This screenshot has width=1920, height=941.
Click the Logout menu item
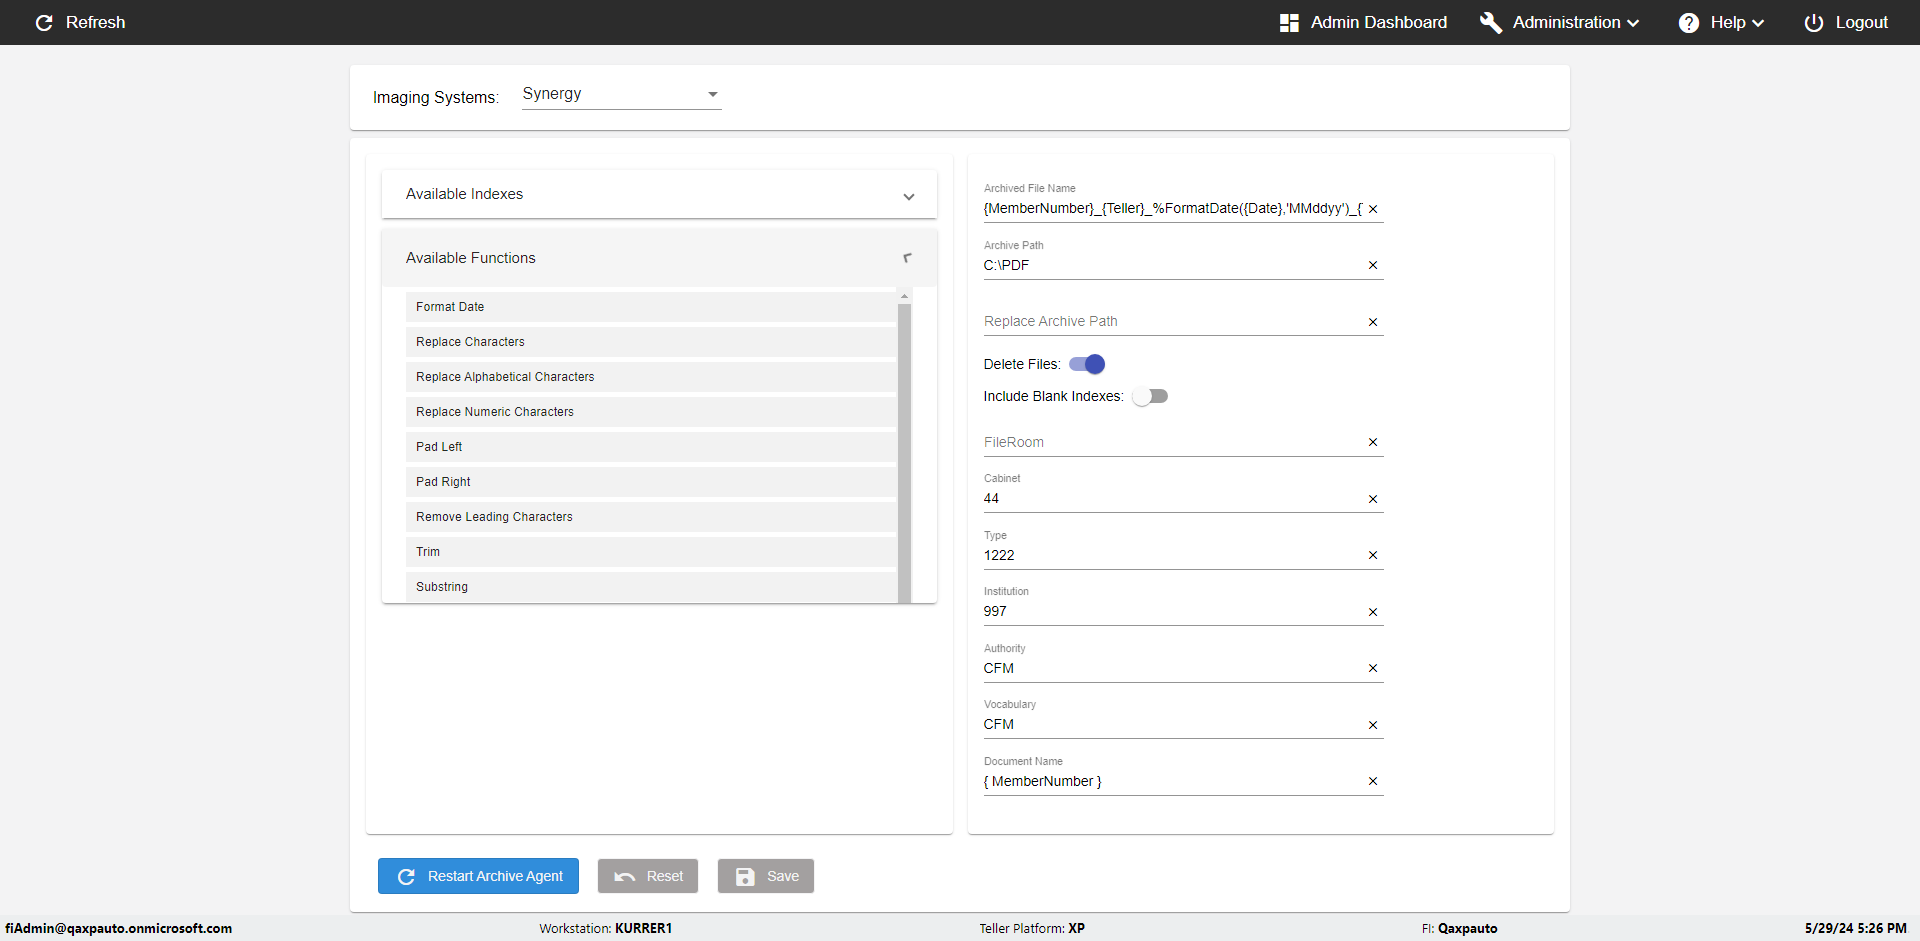pos(1846,22)
